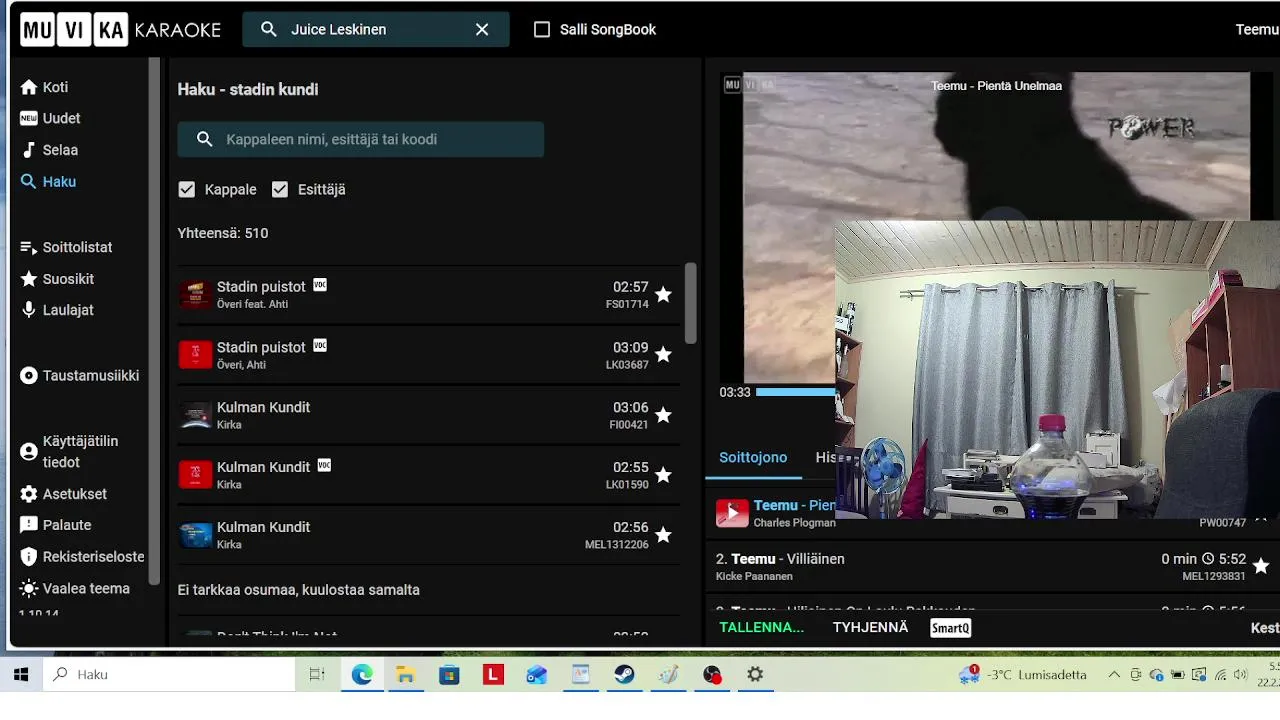Click the MUVIKA Karaoke logo
The image size is (1280, 720).
pos(121,29)
